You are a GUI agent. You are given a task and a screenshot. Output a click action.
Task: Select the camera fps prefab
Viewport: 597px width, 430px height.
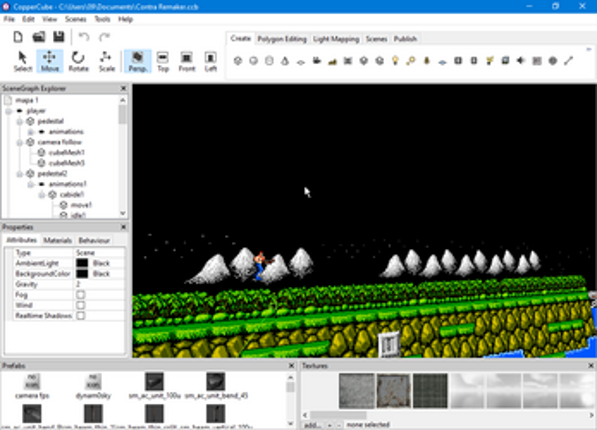(32, 386)
